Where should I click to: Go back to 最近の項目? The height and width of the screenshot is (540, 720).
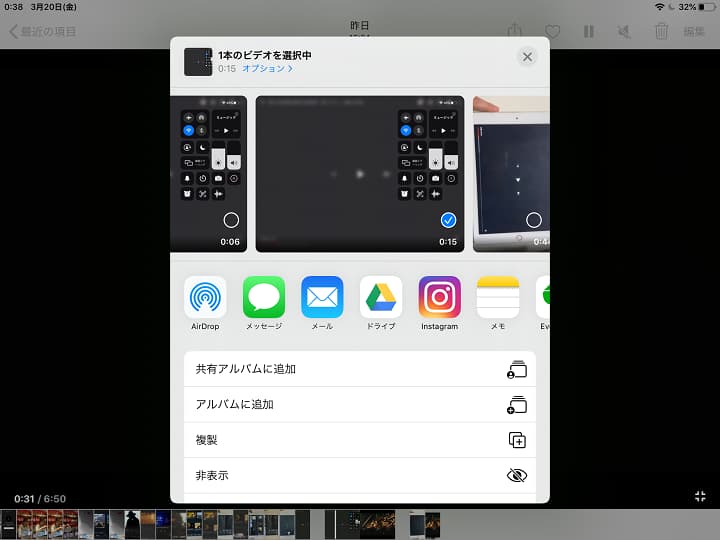[42, 32]
